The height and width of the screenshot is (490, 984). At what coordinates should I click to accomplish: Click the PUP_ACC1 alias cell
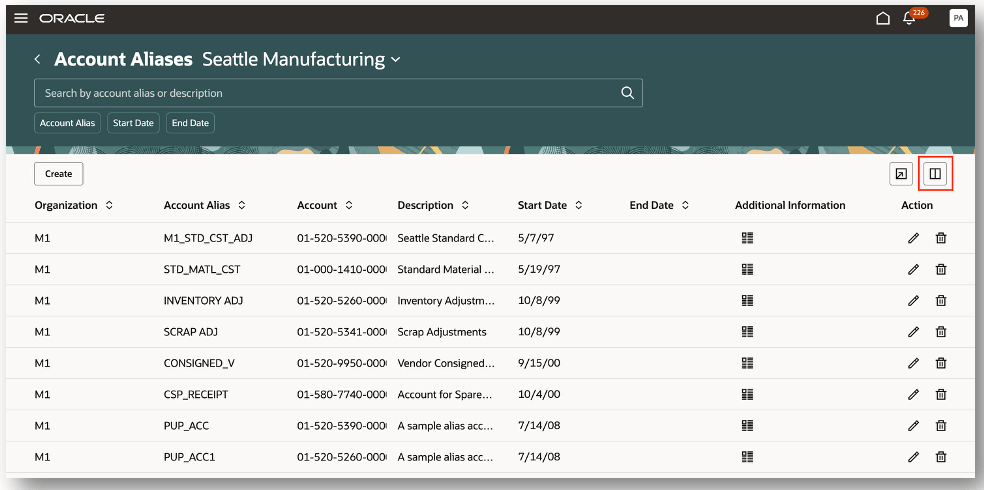pyautogui.click(x=189, y=457)
